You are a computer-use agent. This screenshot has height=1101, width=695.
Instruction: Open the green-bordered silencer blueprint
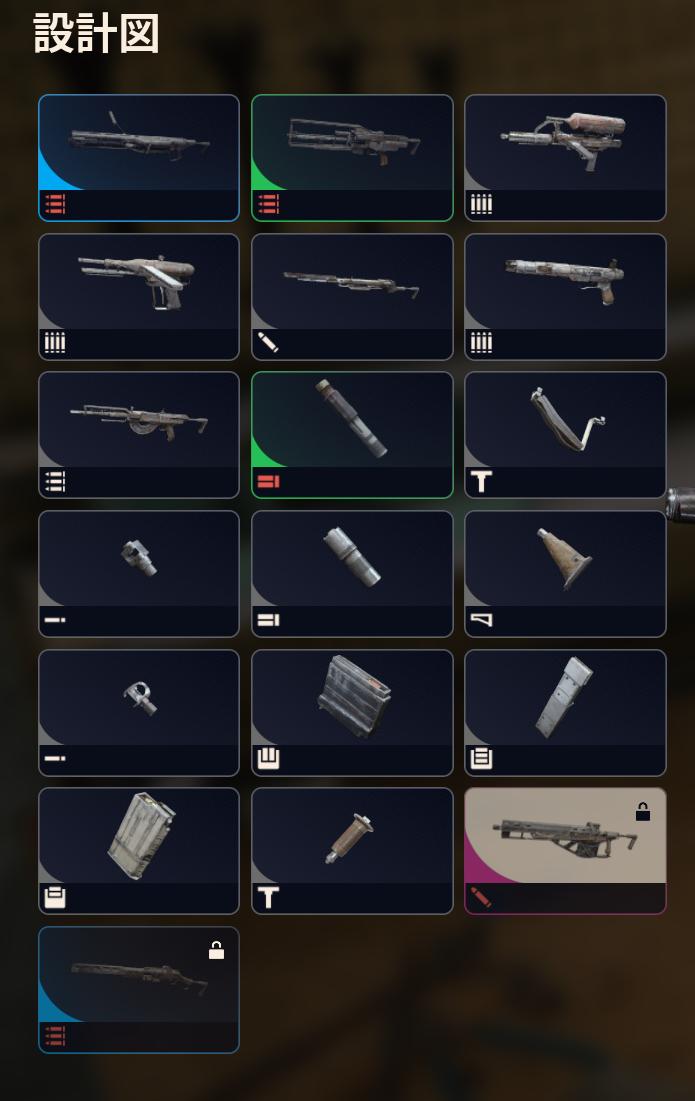click(352, 435)
